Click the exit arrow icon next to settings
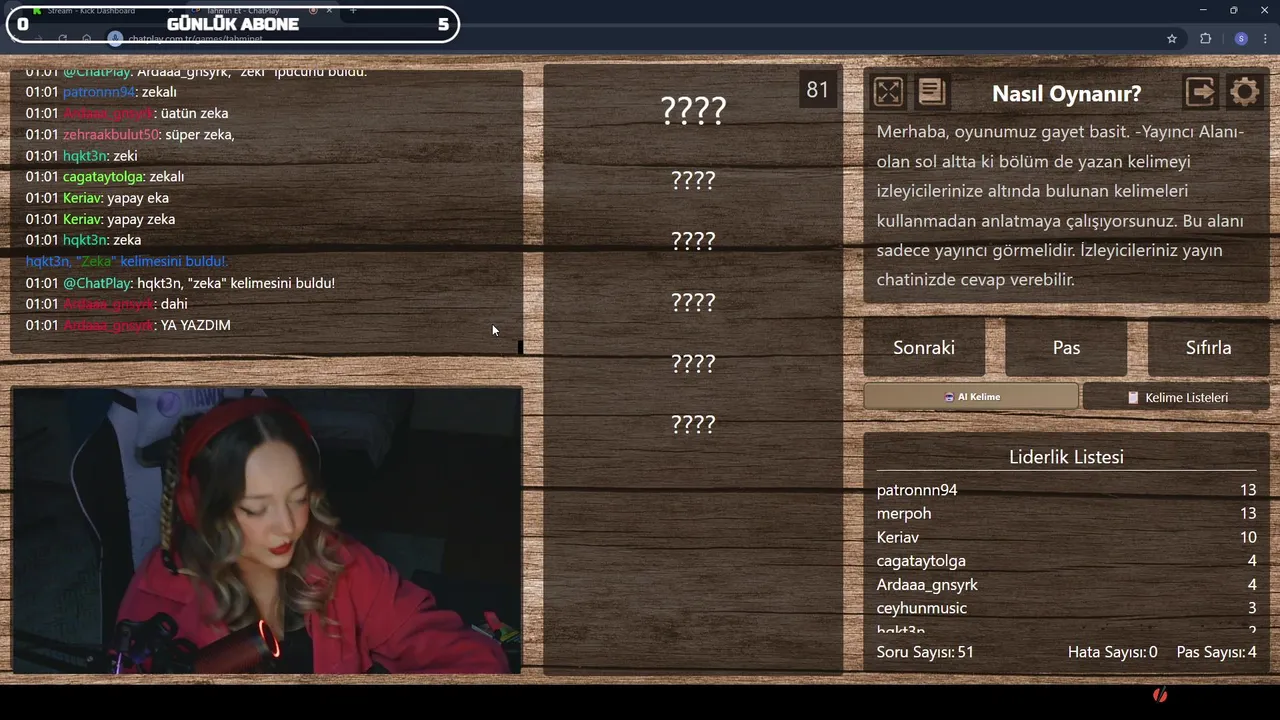This screenshot has height=720, width=1280. pos(1200,92)
